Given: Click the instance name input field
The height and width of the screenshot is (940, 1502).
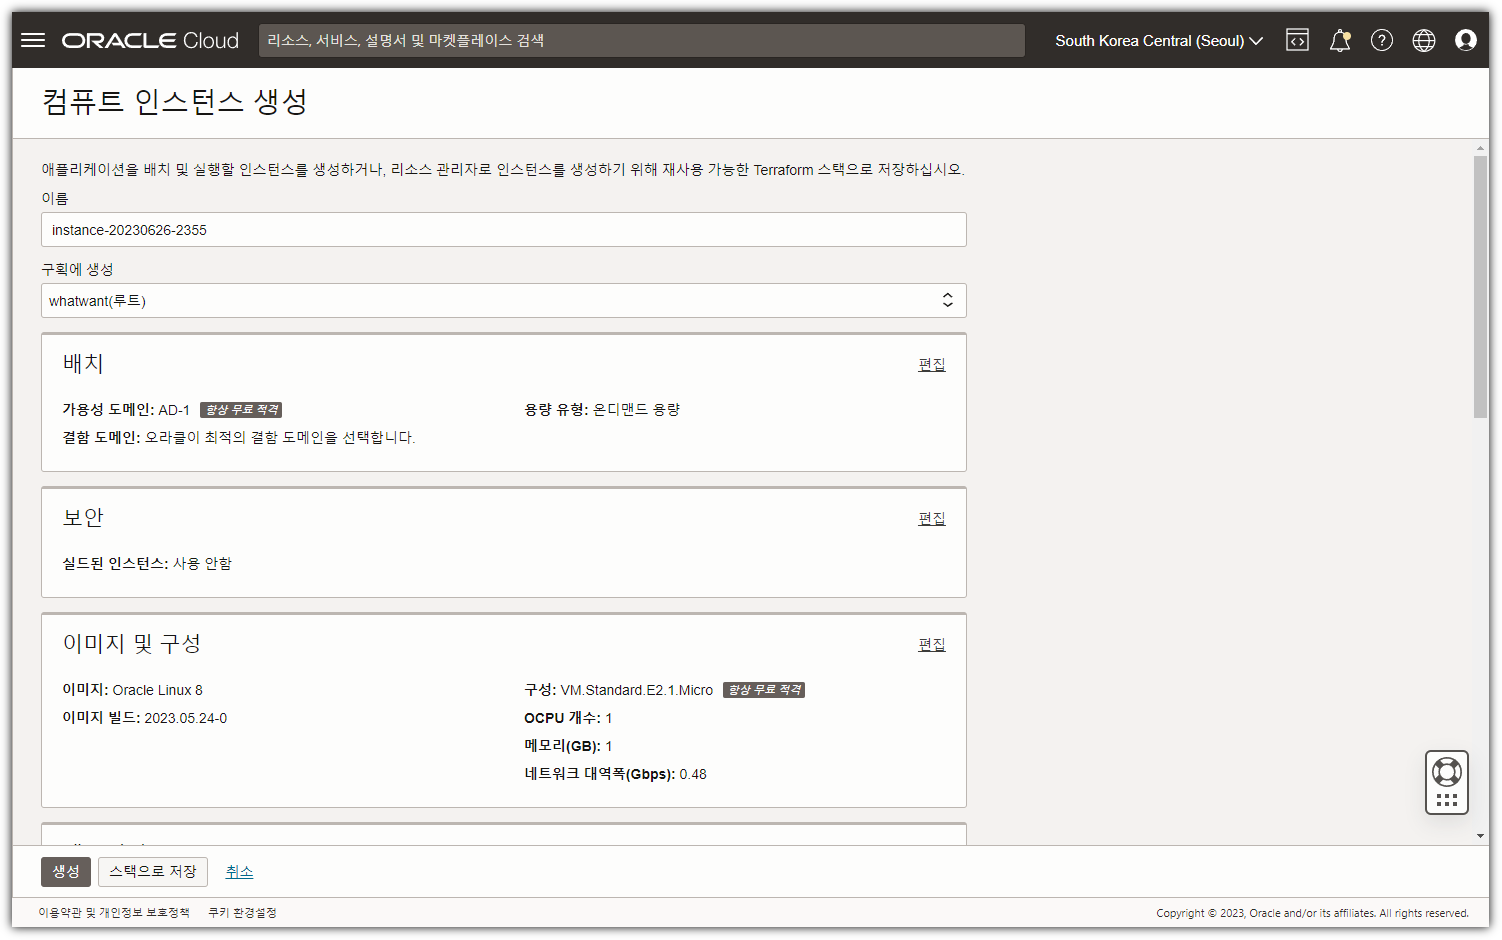Looking at the screenshot, I should coord(504,229).
